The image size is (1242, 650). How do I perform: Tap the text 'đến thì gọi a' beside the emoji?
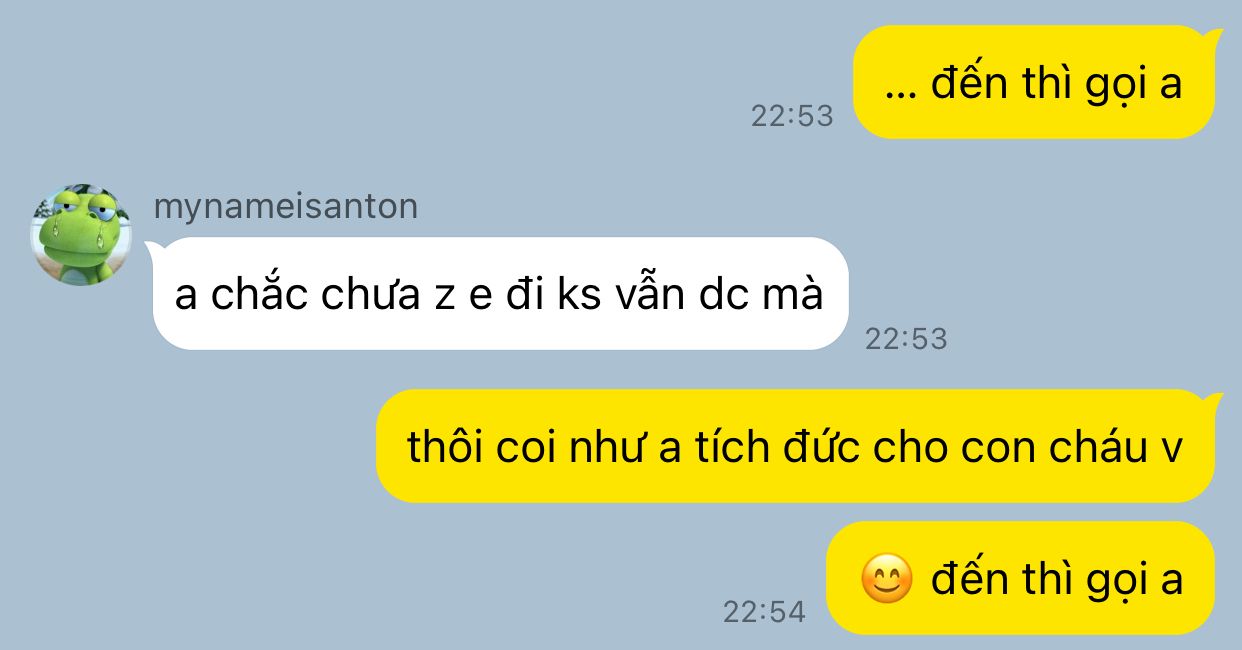pos(1057,578)
